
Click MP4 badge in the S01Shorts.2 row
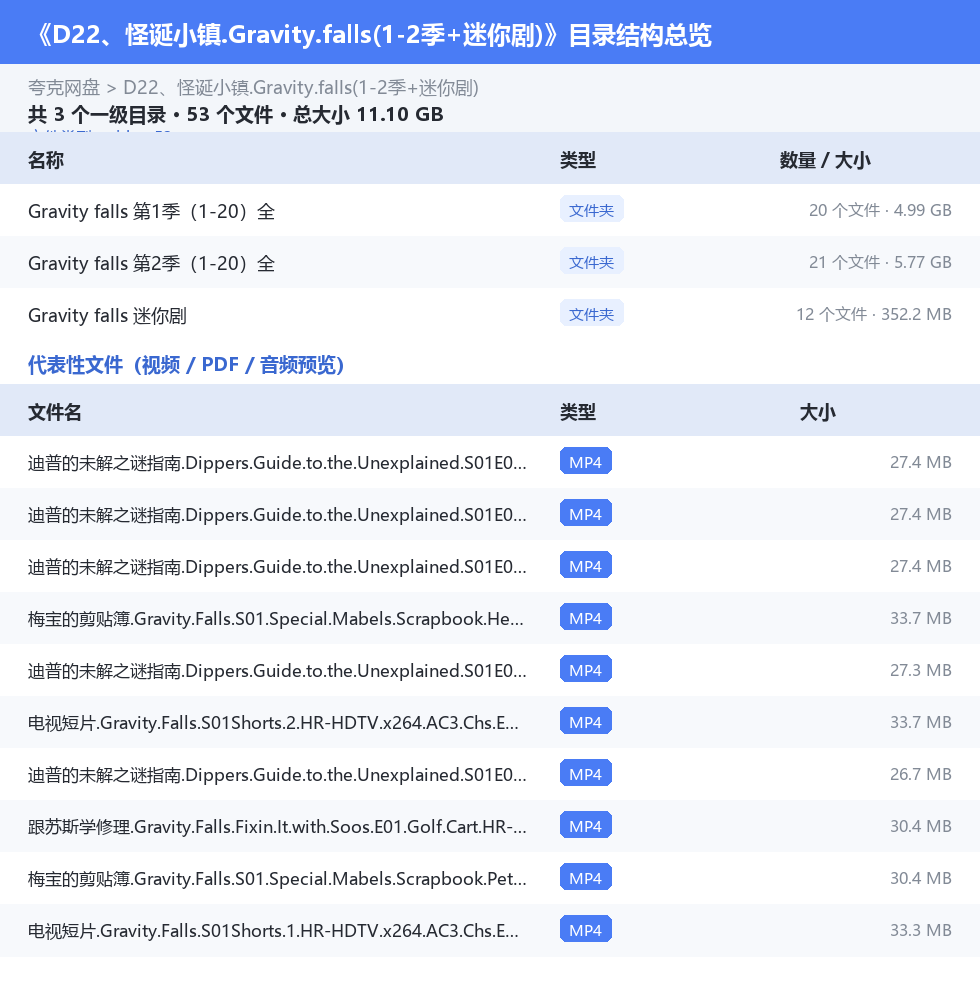pos(585,722)
